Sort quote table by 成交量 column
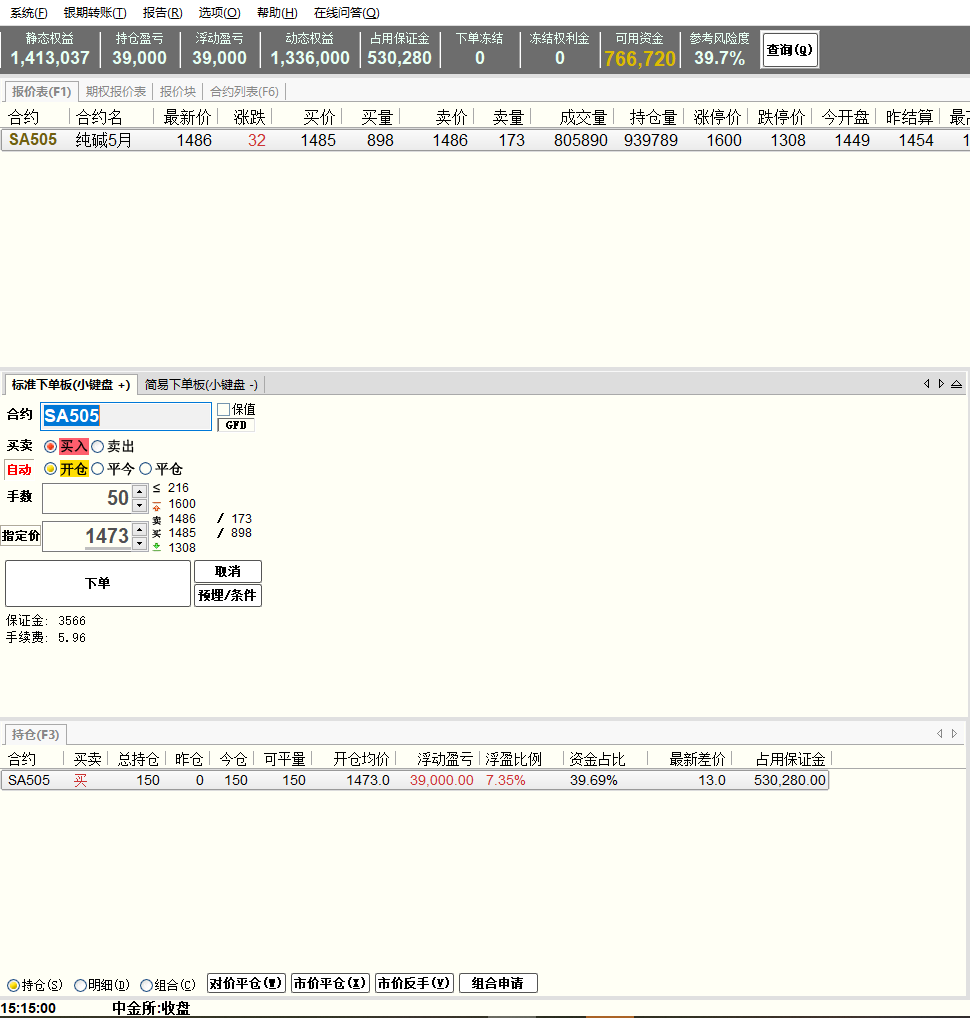 click(583, 118)
